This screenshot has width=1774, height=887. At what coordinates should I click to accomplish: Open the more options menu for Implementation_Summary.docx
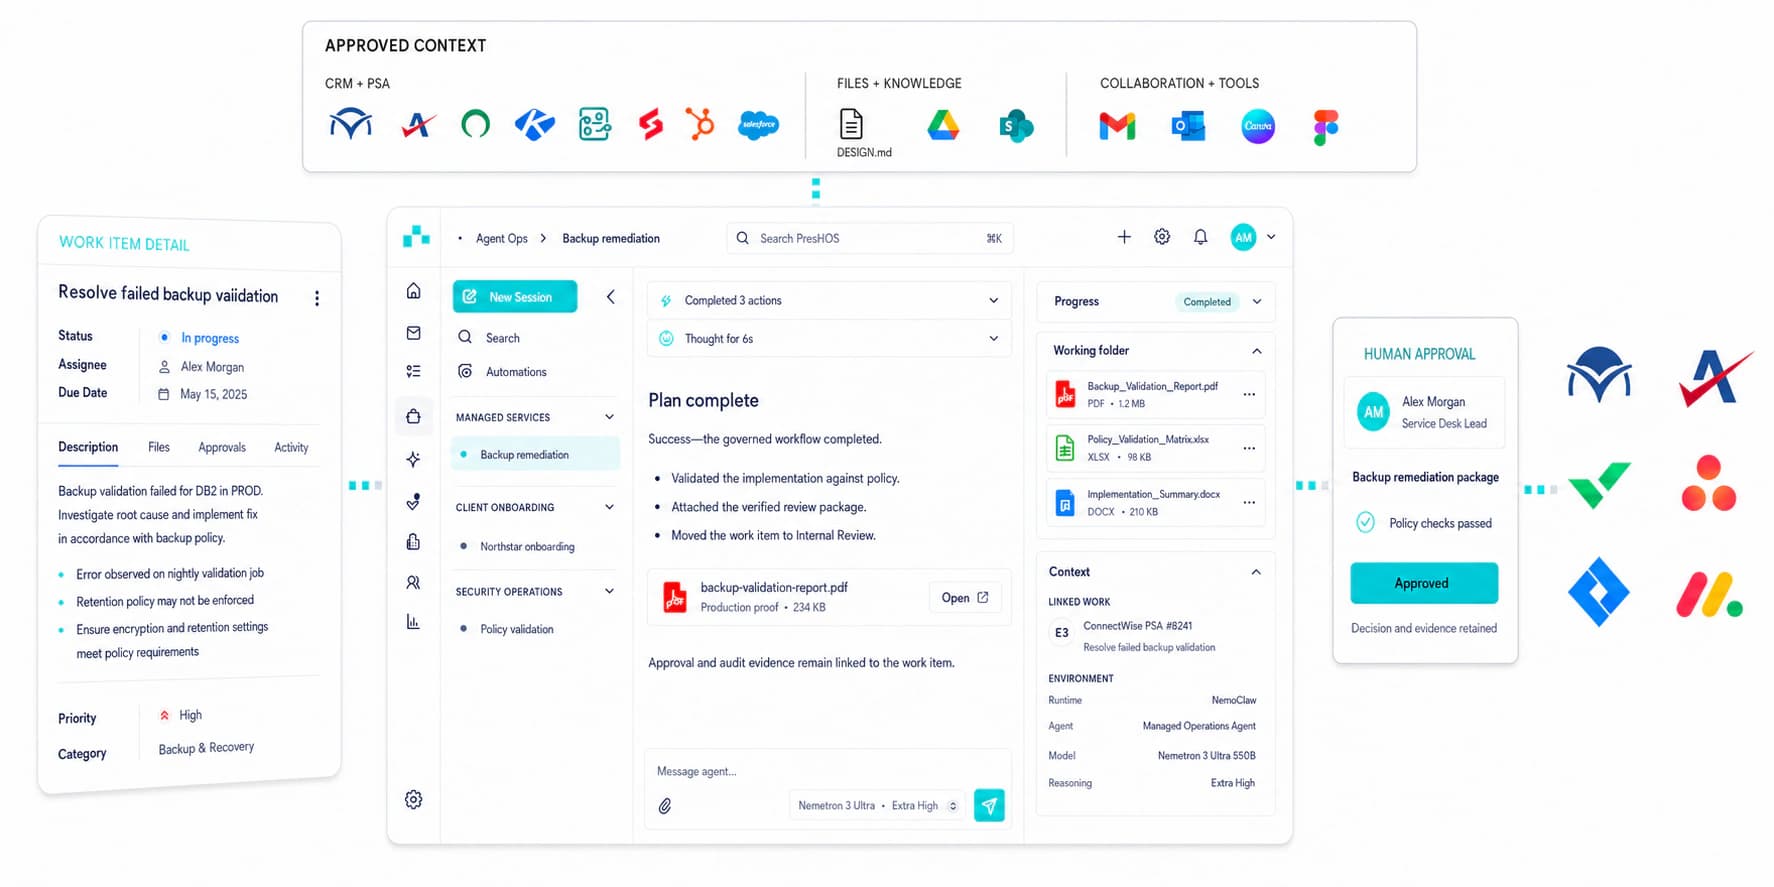pyautogui.click(x=1249, y=502)
